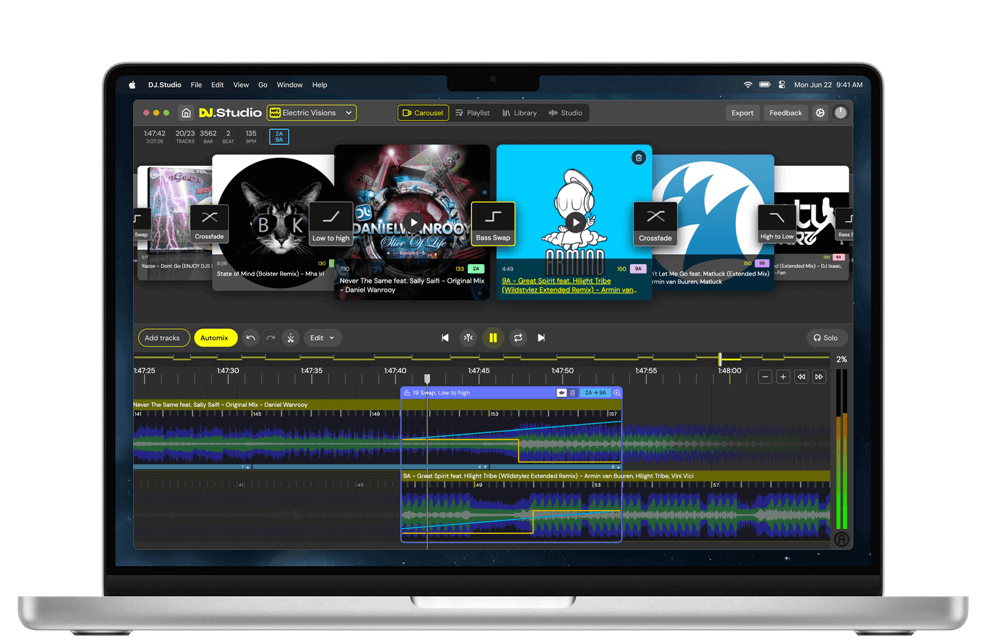Open settings via the gear icon

pyautogui.click(x=820, y=113)
